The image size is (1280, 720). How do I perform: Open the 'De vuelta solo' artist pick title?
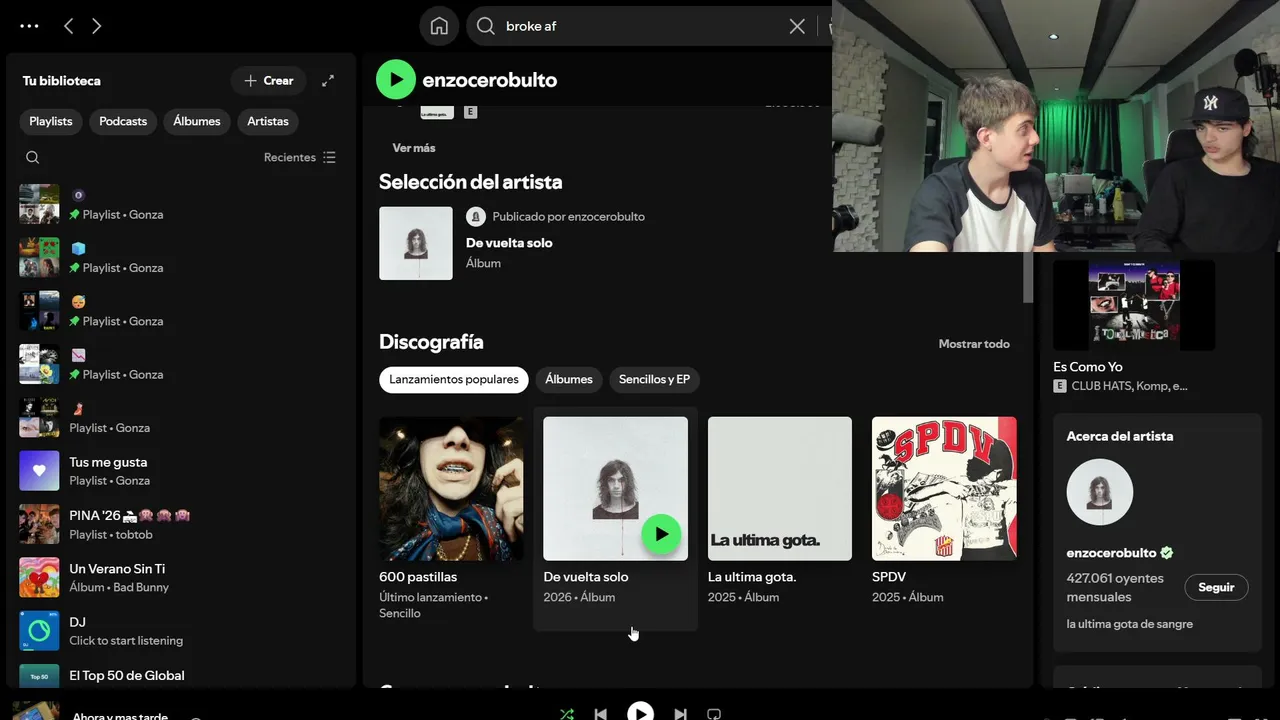pyautogui.click(x=509, y=243)
